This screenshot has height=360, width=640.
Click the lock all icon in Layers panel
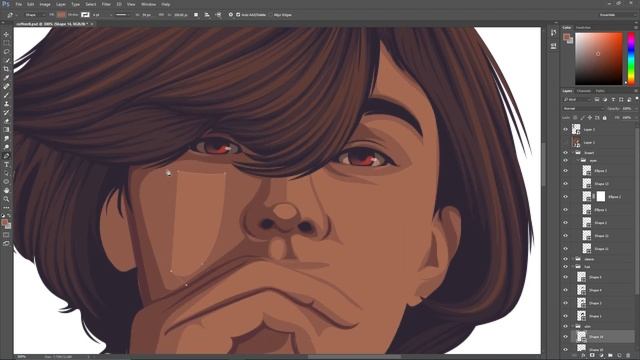(x=604, y=118)
